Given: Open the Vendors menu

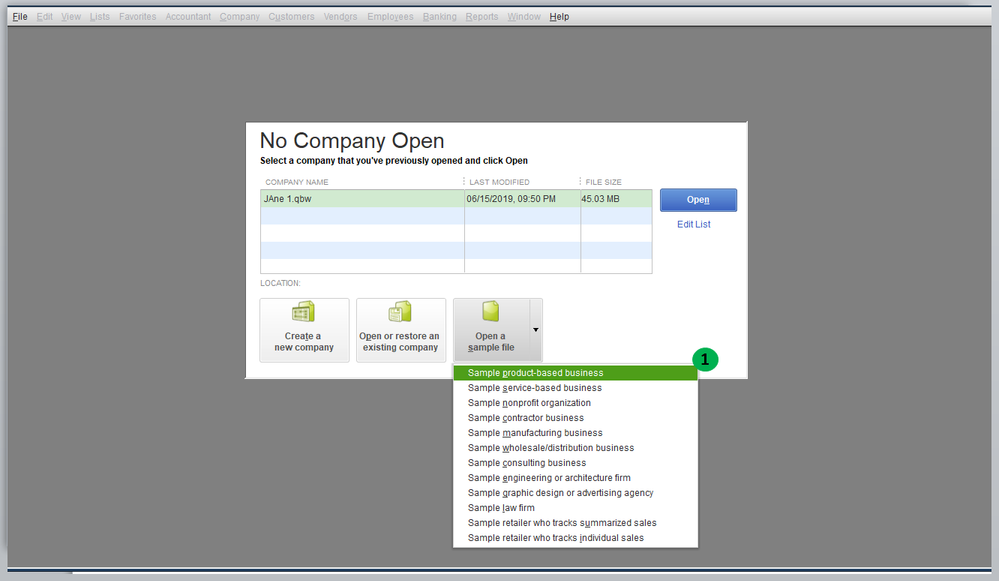Looking at the screenshot, I should [x=340, y=17].
